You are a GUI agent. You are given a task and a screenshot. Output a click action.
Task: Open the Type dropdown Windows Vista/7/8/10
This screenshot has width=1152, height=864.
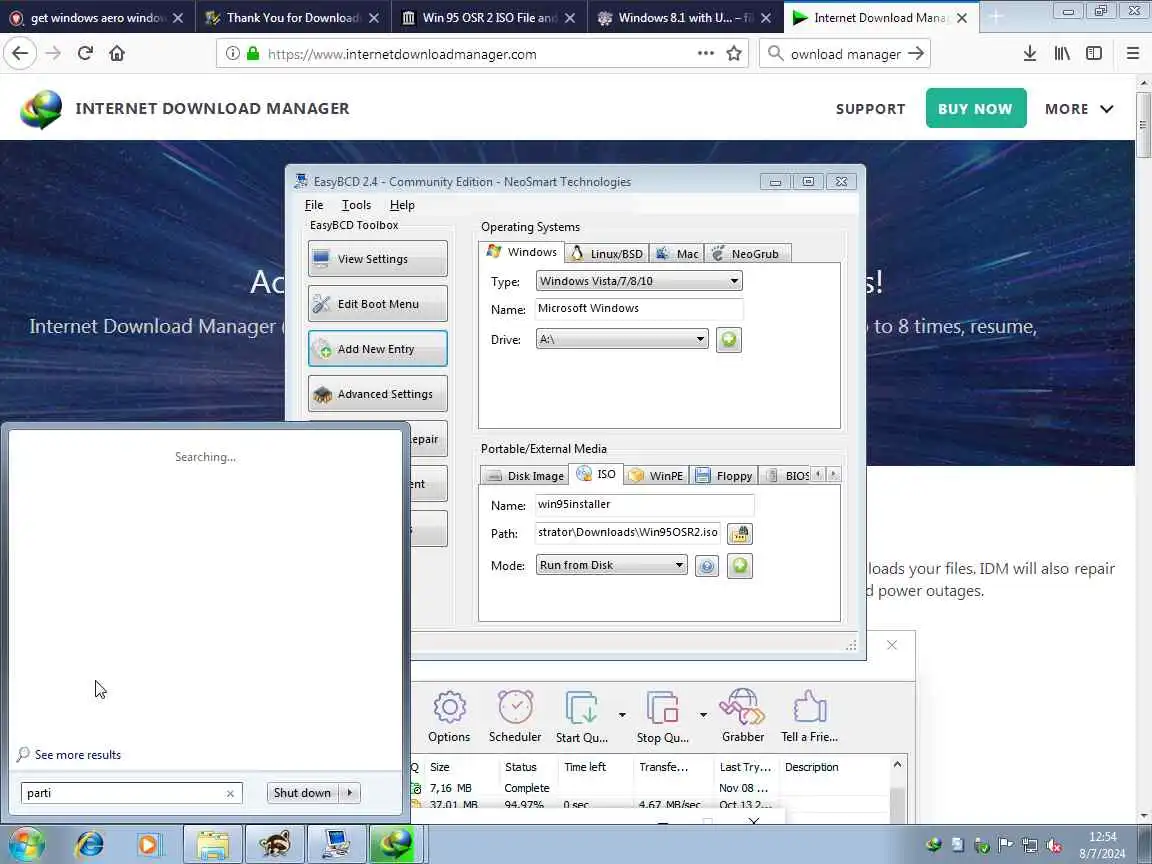[x=638, y=281]
